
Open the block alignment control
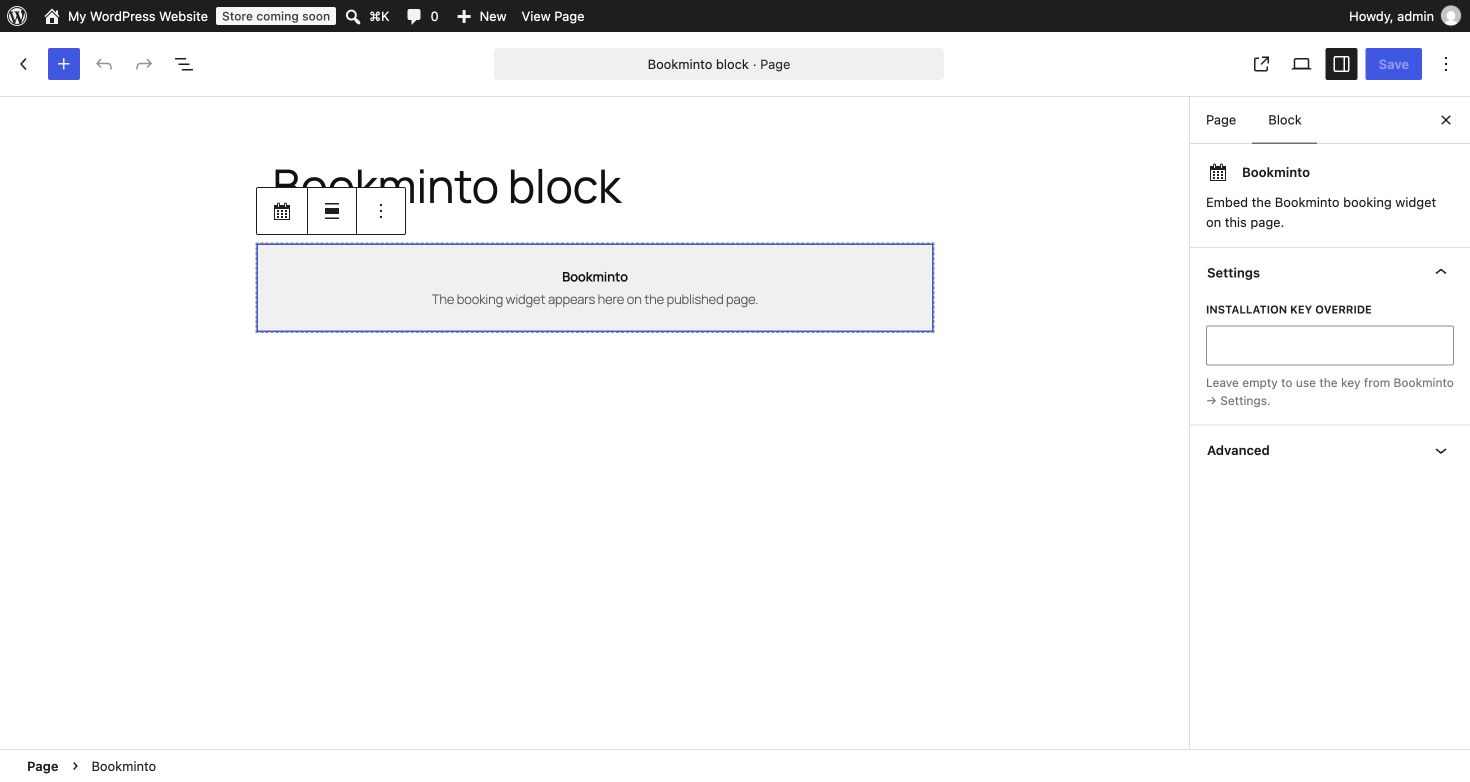pos(332,211)
